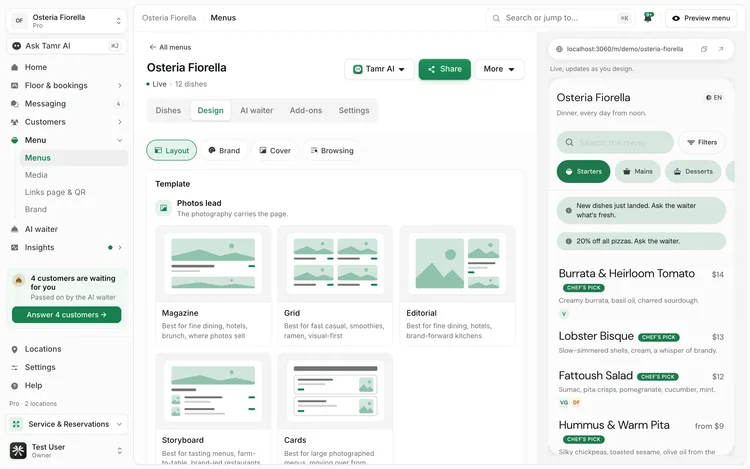This screenshot has width=750, height=469.
Task: Click the EN language button in preview
Action: tap(714, 98)
